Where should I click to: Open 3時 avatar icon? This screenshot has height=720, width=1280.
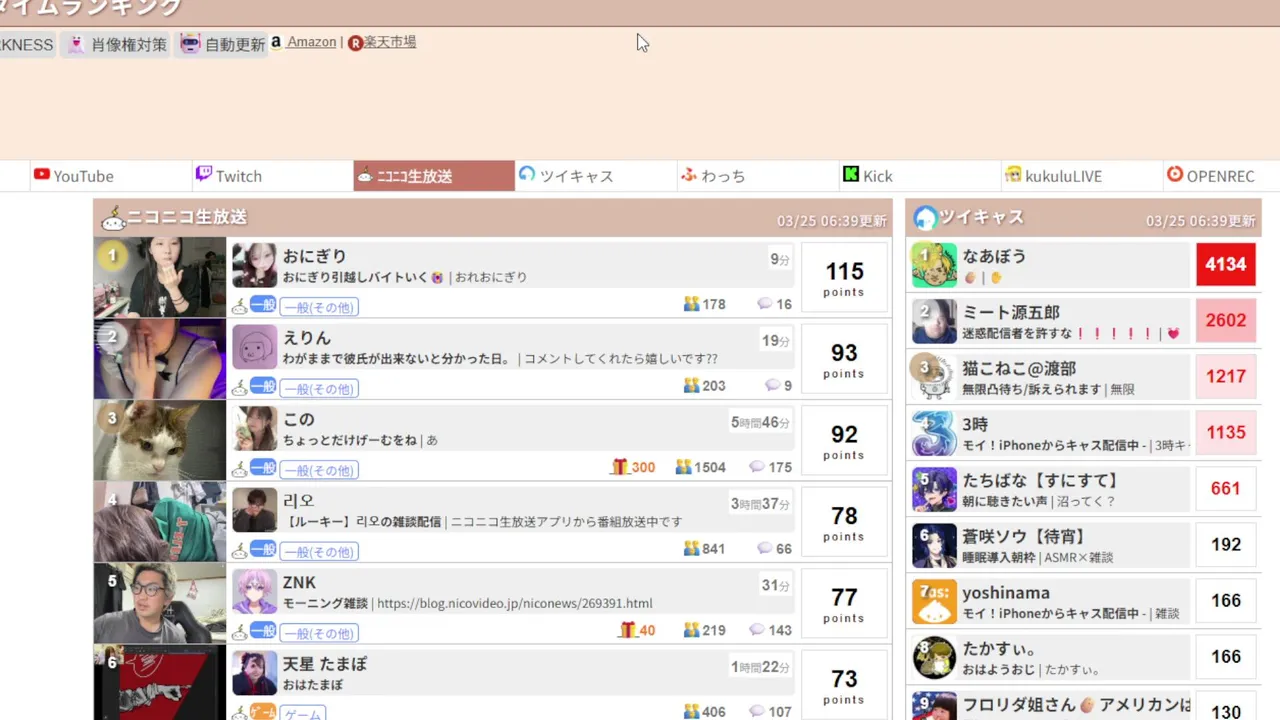pyautogui.click(x=934, y=433)
